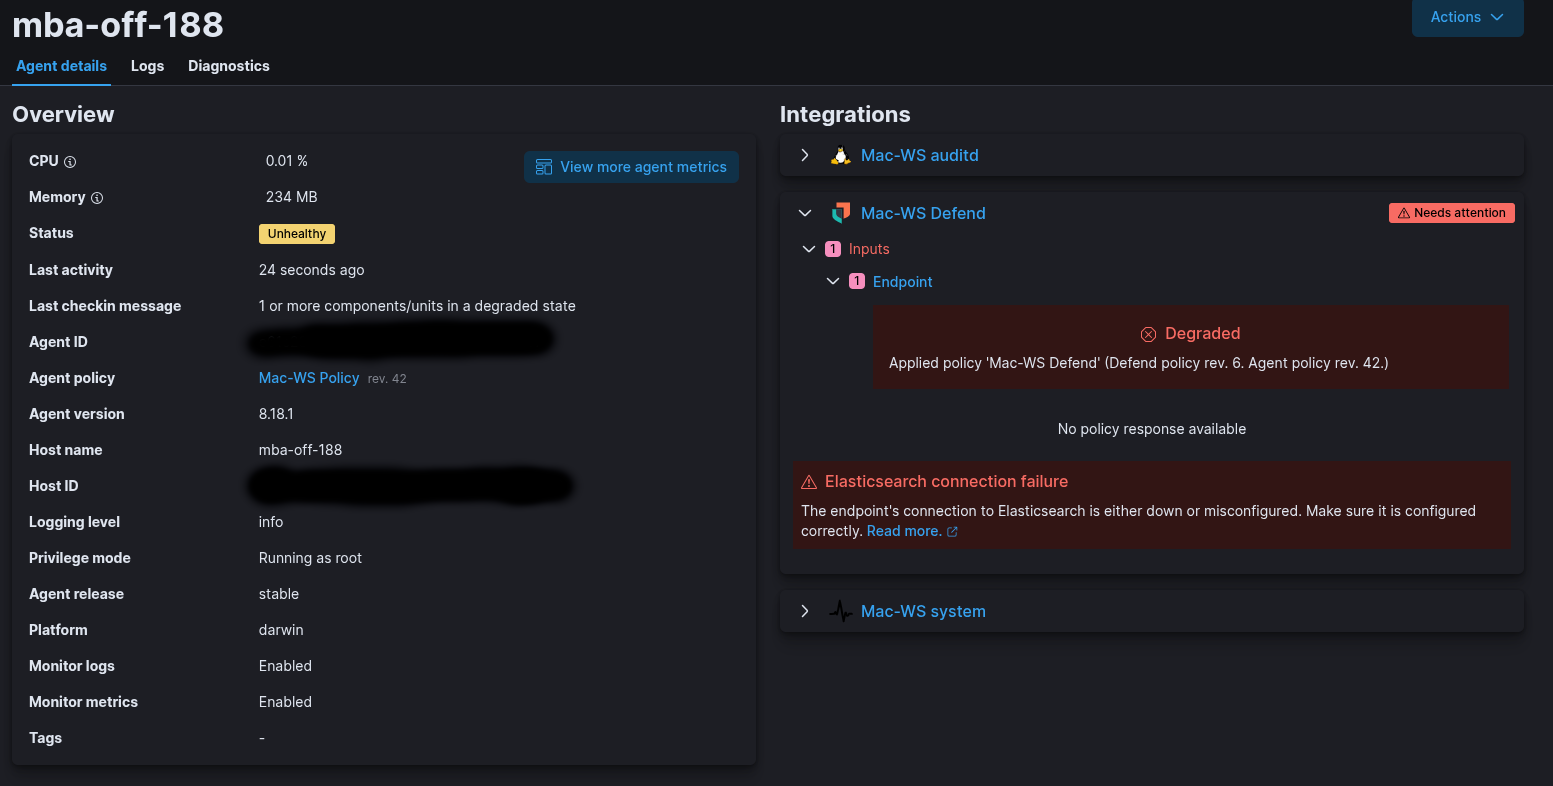This screenshot has height=786, width=1553.
Task: Collapse the Inputs section chevron
Action: pos(809,249)
